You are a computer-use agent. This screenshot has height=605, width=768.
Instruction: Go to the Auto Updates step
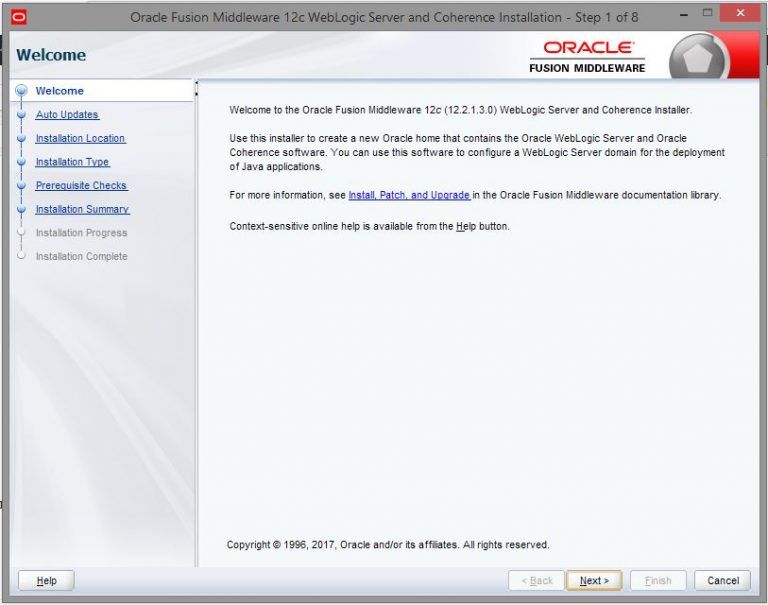point(67,115)
